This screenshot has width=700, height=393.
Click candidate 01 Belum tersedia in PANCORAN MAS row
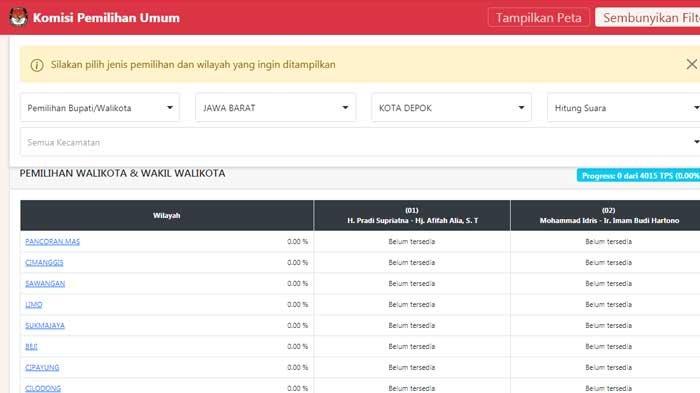click(412, 242)
